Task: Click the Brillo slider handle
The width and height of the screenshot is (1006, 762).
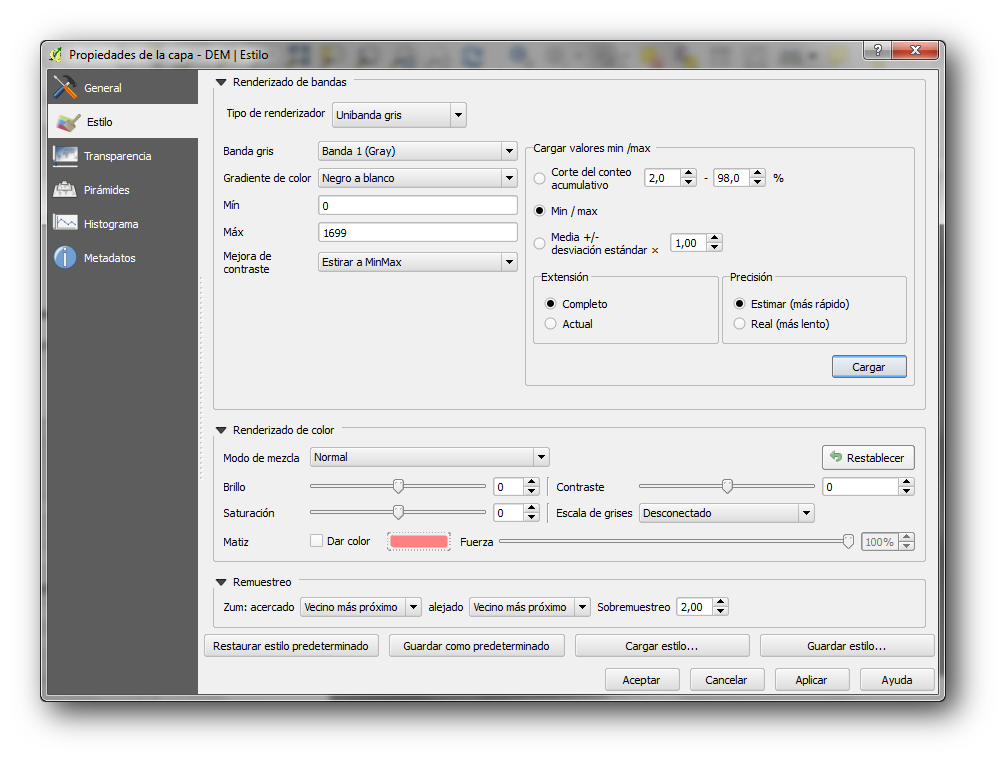Action: 398,486
